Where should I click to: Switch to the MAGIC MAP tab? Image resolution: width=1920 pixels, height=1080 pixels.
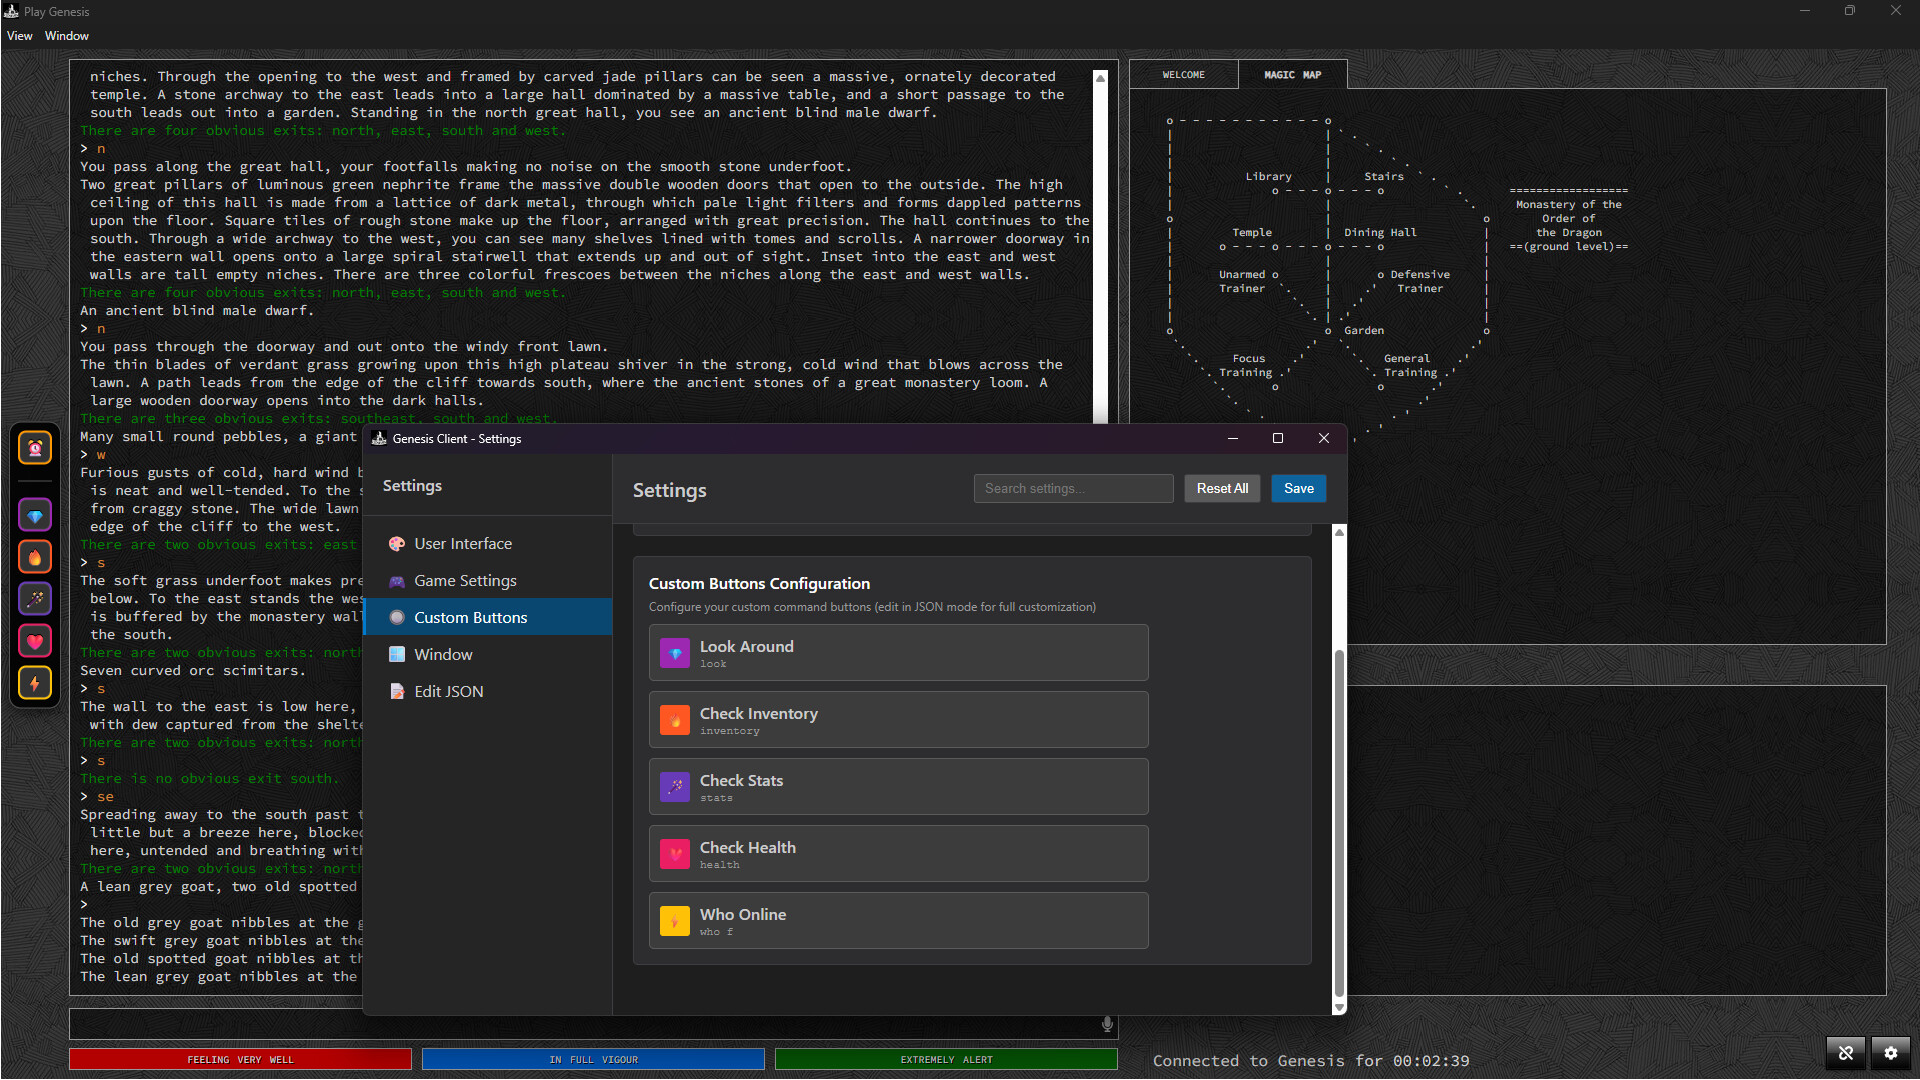pyautogui.click(x=1292, y=75)
